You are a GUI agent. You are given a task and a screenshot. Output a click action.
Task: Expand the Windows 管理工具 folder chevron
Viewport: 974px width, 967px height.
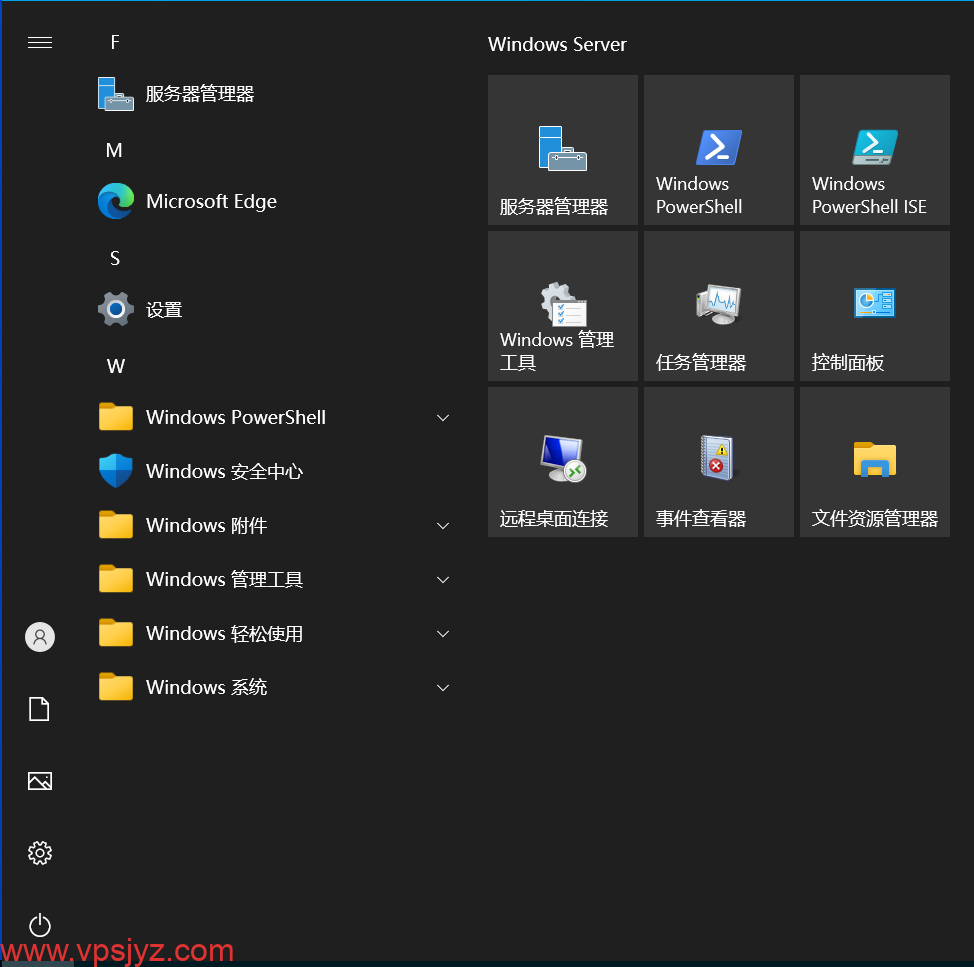pos(443,579)
